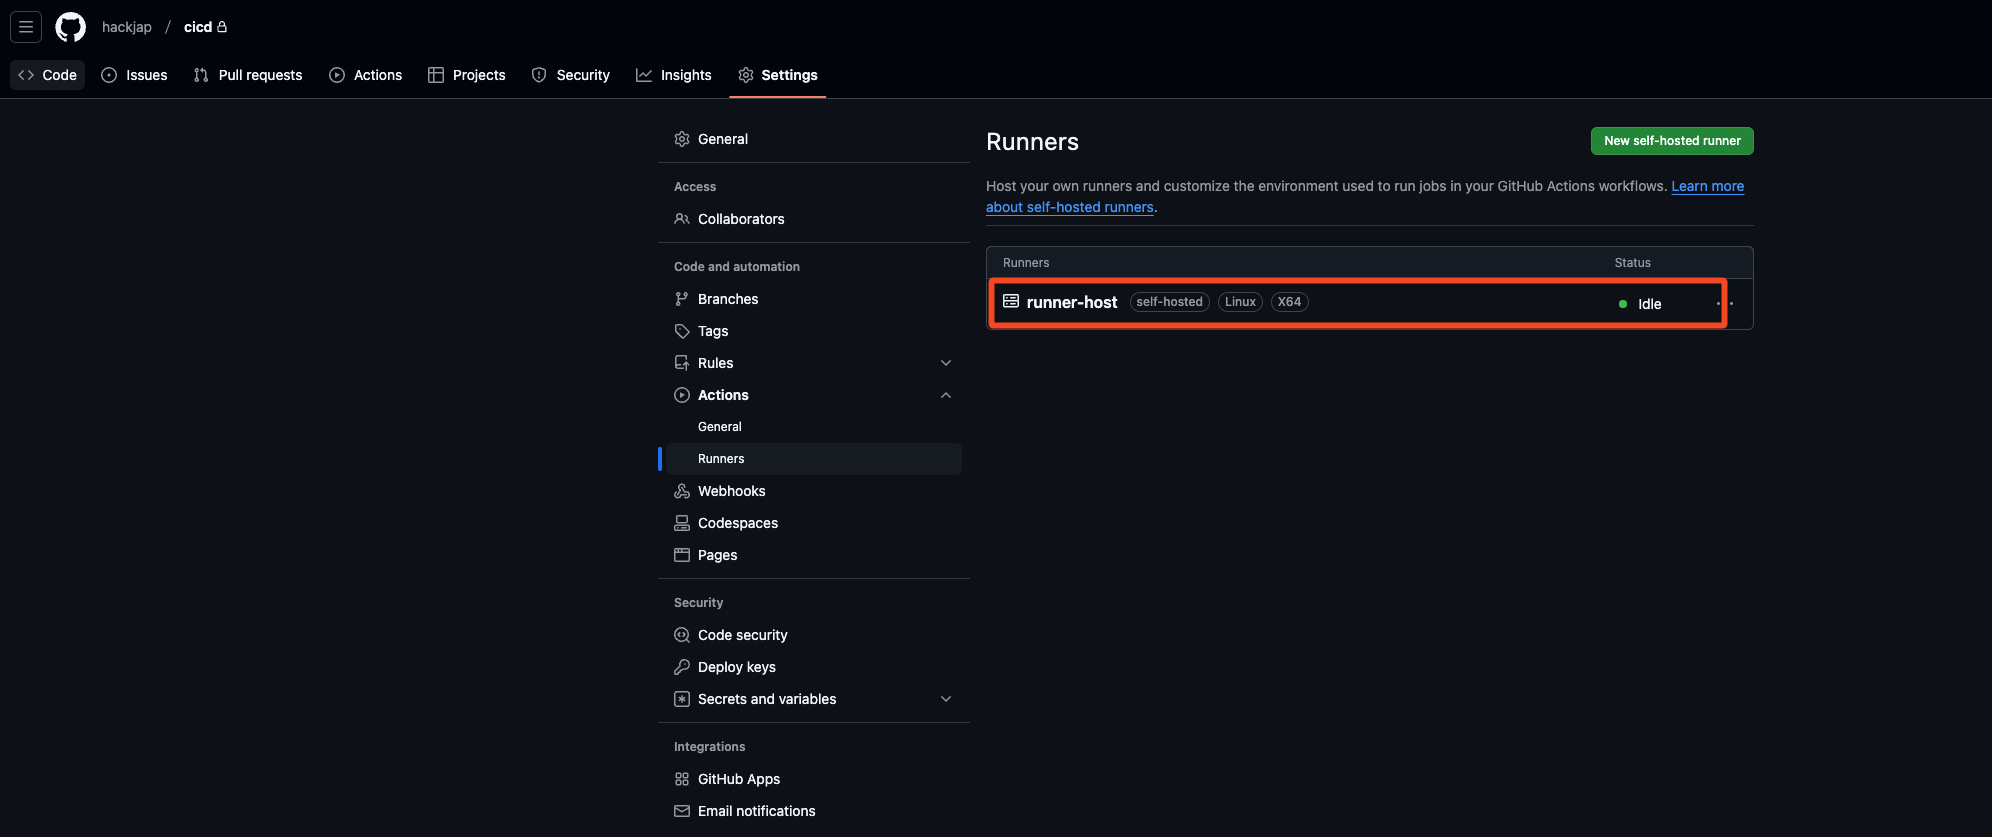This screenshot has width=1992, height=837.
Task: Open Branches settings
Action: (x=728, y=299)
